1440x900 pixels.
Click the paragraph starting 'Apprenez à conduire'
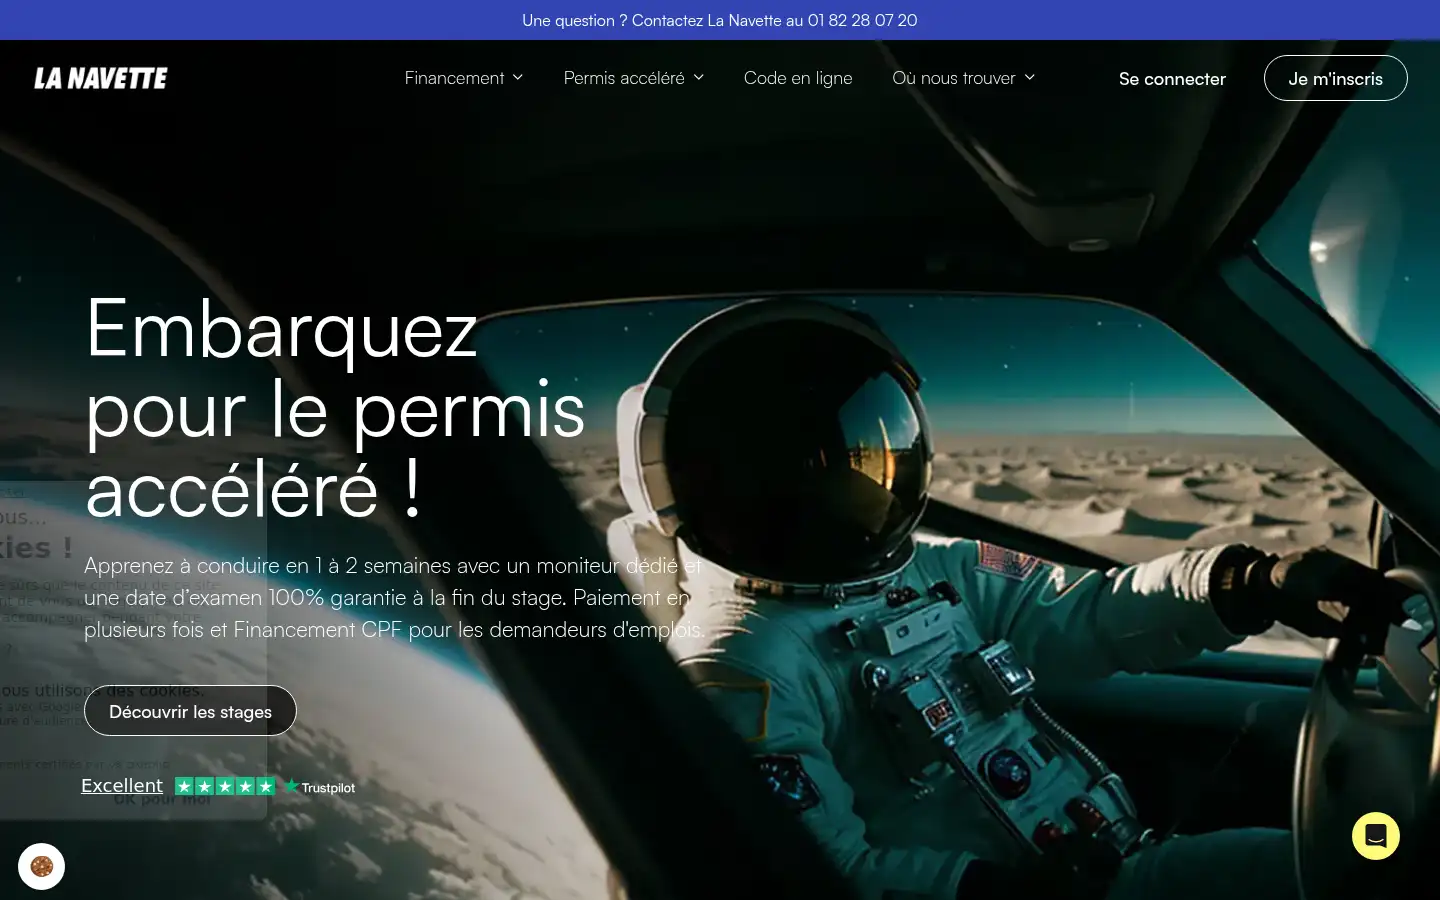395,598
